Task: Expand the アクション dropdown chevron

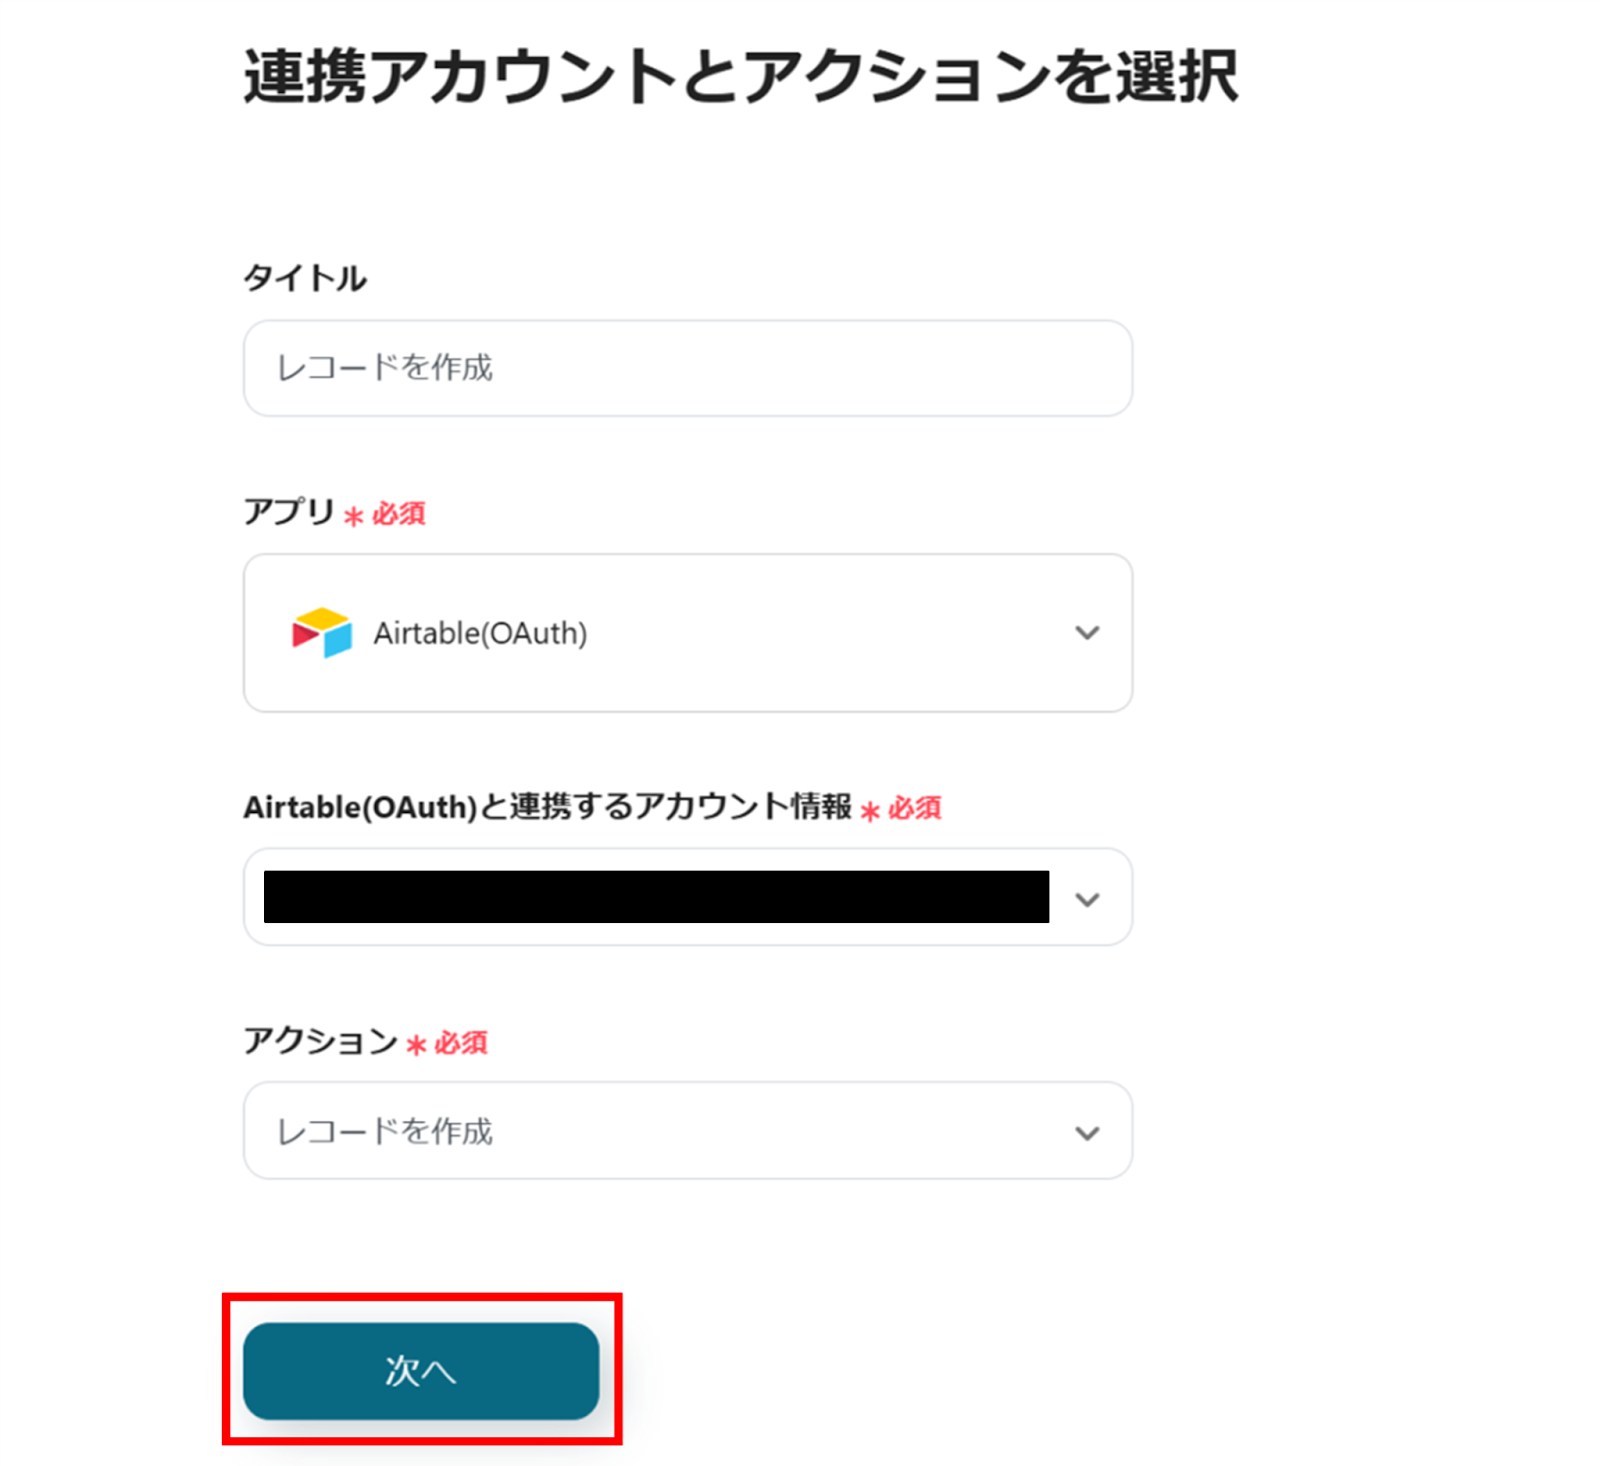Action: [x=1087, y=1132]
